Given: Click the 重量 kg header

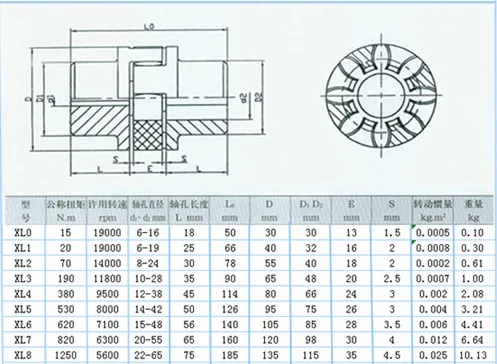Looking at the screenshot, I should pos(473,211).
